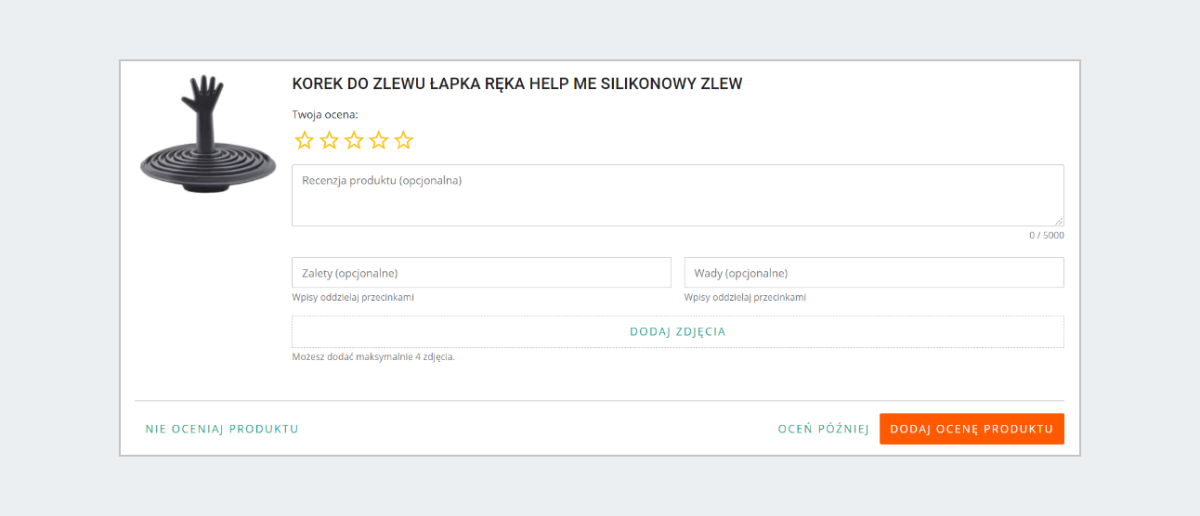The image size is (1200, 516).
Task: Click the product title heading
Action: [x=517, y=84]
